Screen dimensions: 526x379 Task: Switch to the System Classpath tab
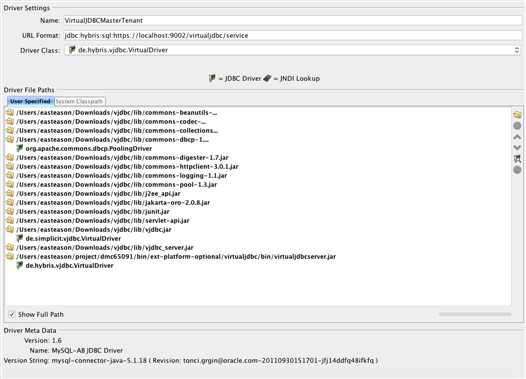pos(80,101)
